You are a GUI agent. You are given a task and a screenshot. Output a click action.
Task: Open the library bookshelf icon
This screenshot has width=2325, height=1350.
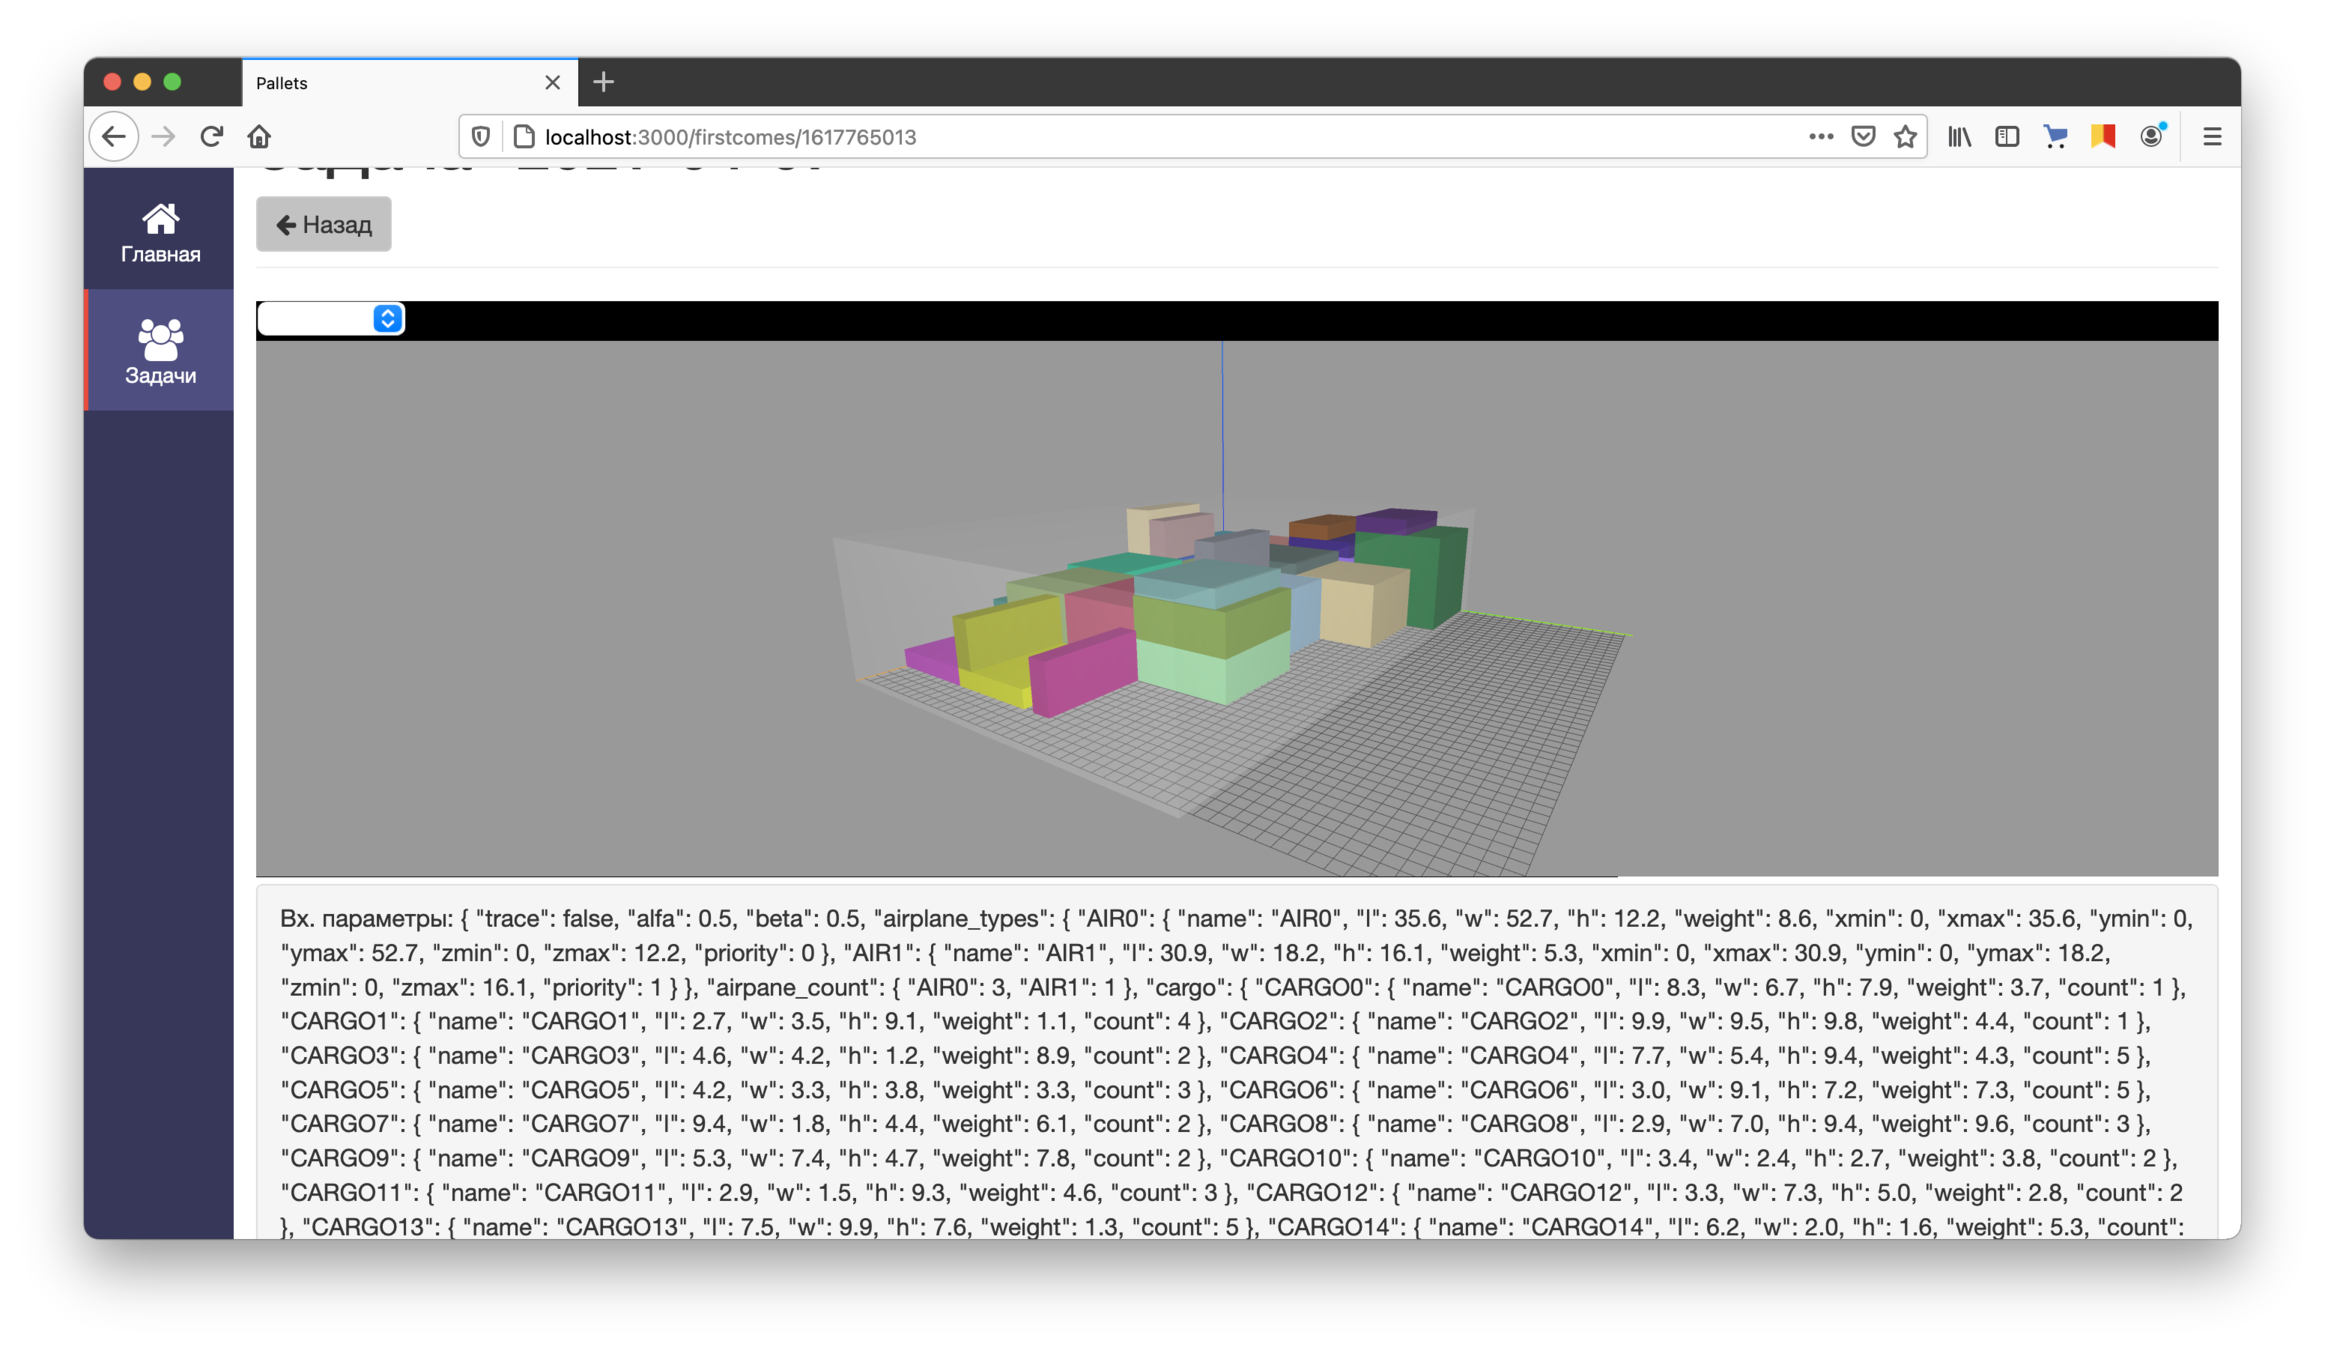click(x=1959, y=137)
